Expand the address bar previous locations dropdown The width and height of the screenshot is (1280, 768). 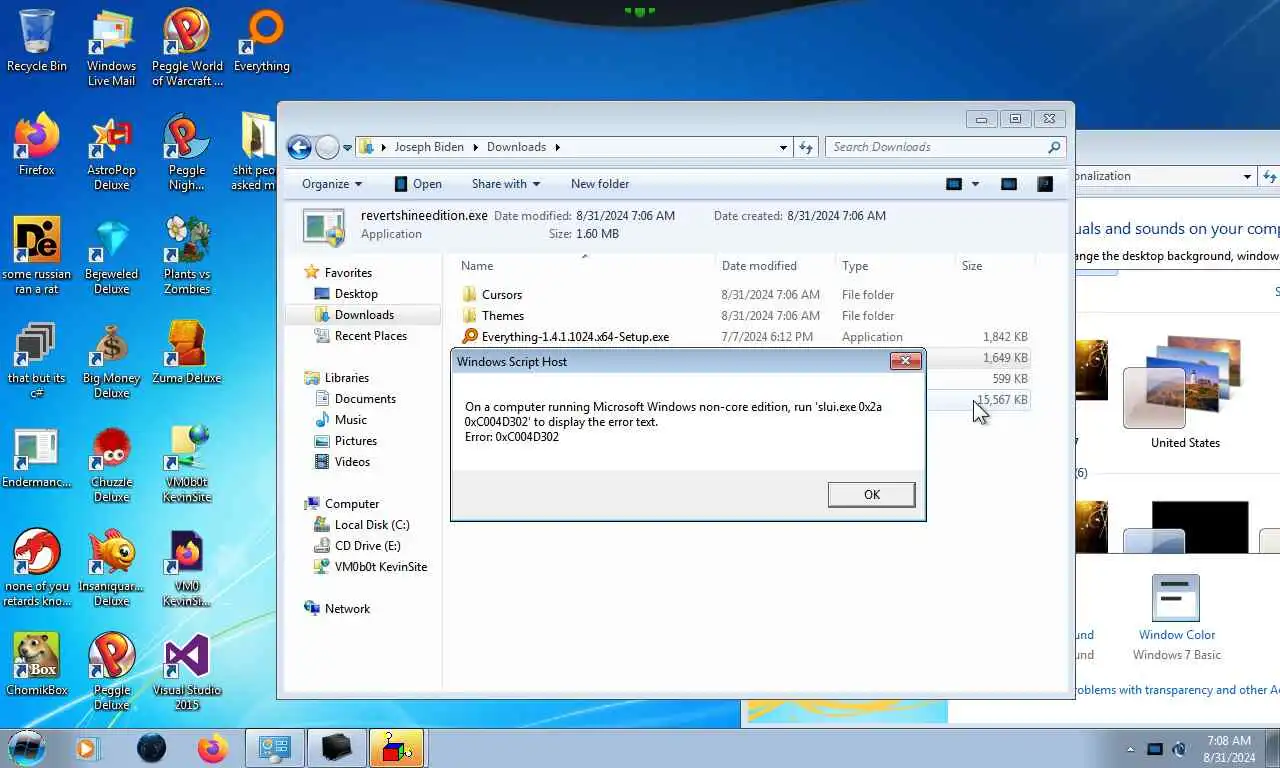tap(783, 147)
